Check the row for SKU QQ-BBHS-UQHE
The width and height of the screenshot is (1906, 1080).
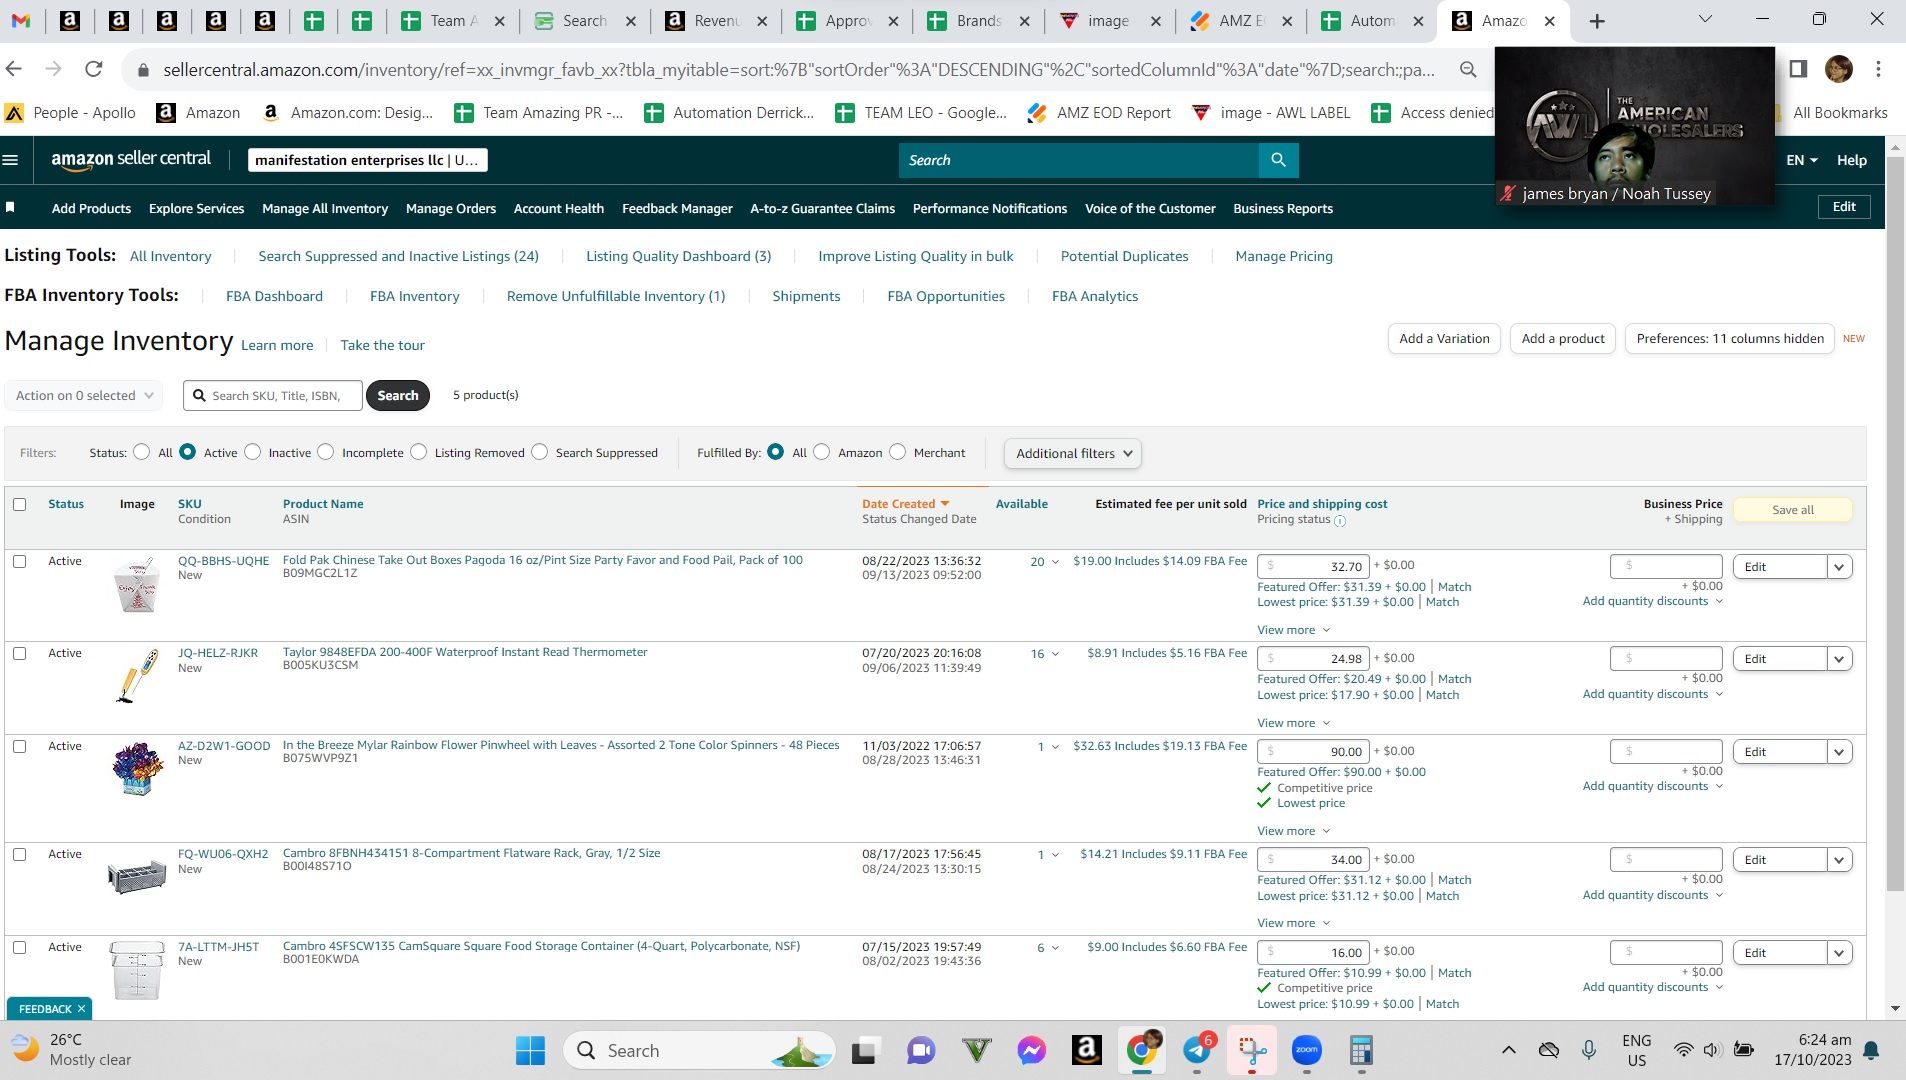(19, 561)
